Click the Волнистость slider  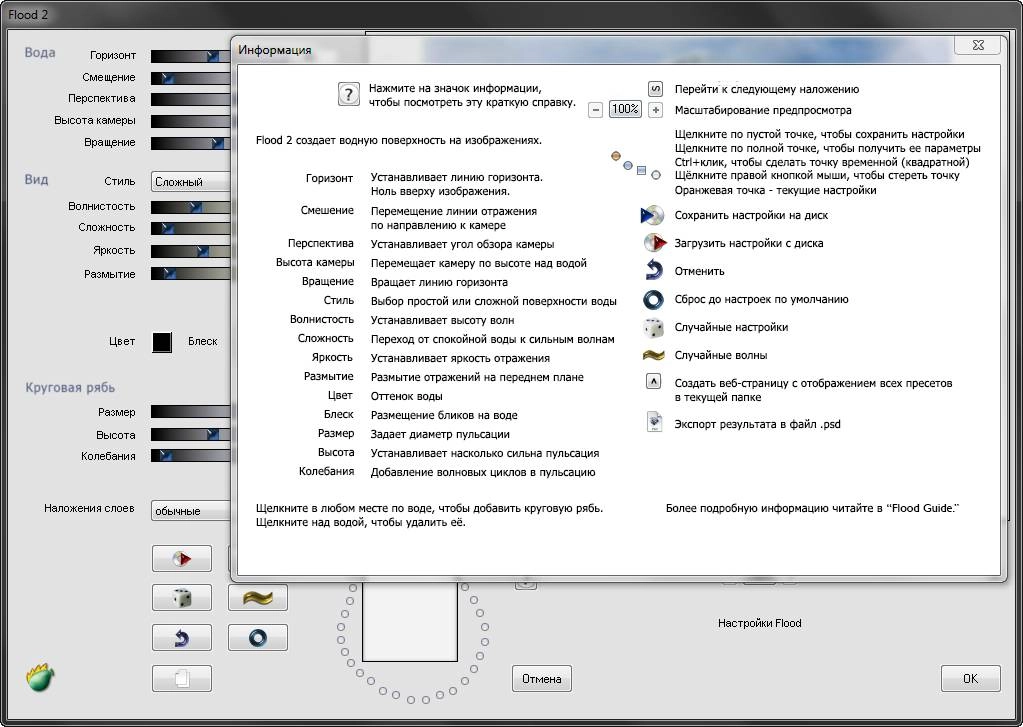tap(191, 207)
